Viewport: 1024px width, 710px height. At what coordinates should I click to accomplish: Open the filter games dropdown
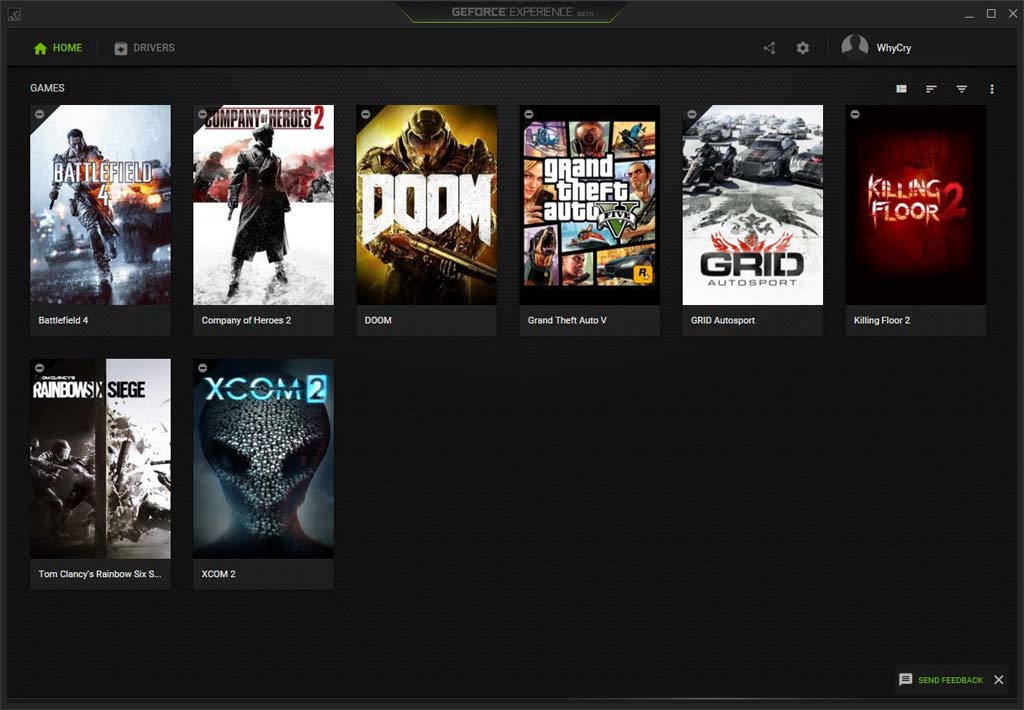961,89
